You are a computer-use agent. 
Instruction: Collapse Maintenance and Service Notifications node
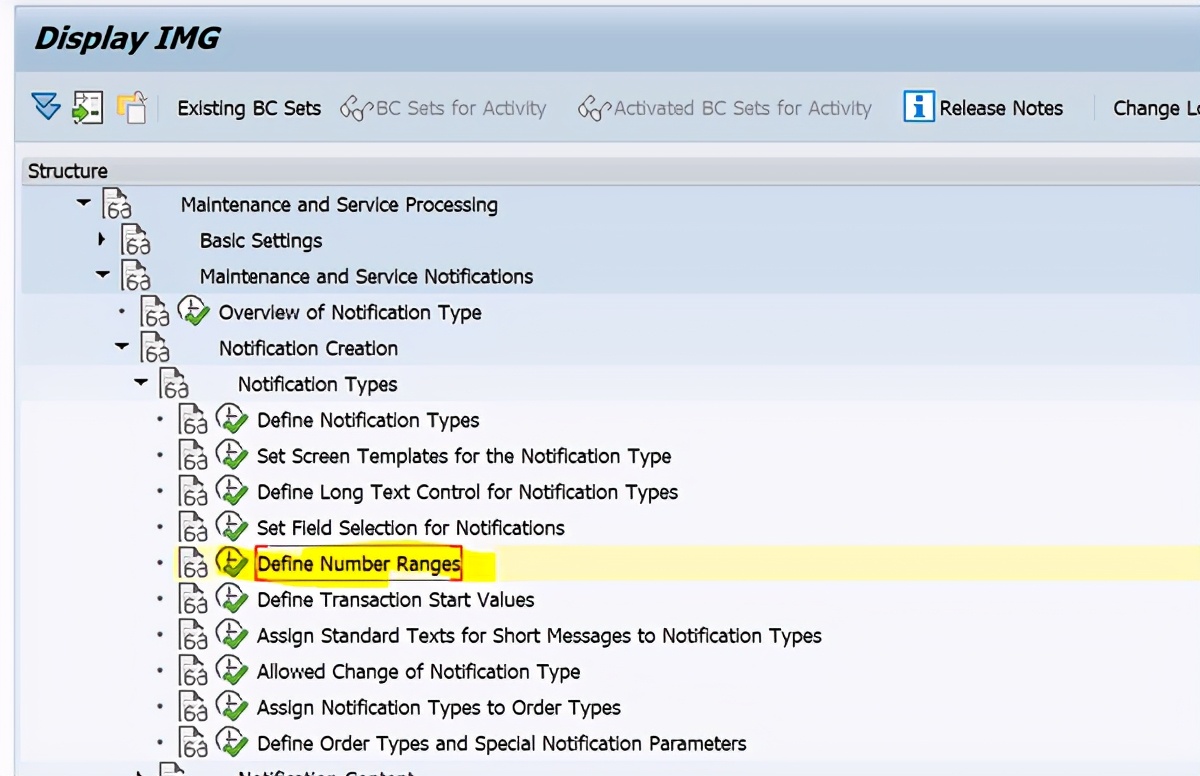[102, 275]
